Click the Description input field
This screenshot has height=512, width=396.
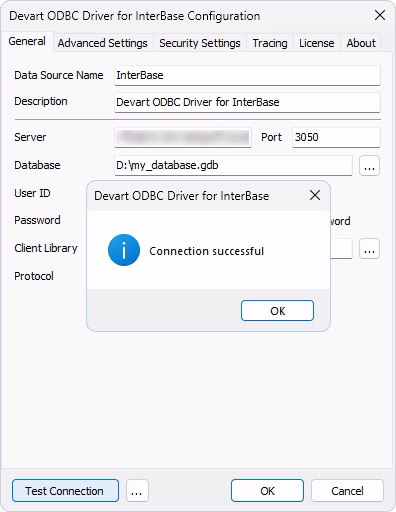pos(247,102)
